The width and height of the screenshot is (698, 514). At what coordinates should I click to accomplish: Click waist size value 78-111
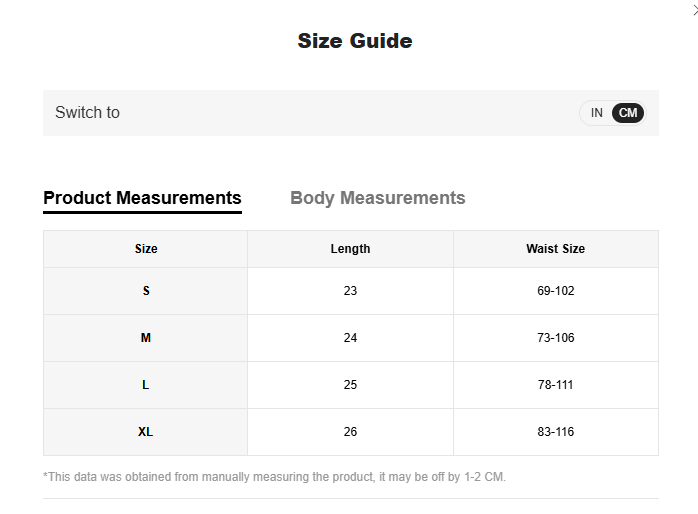tap(555, 385)
